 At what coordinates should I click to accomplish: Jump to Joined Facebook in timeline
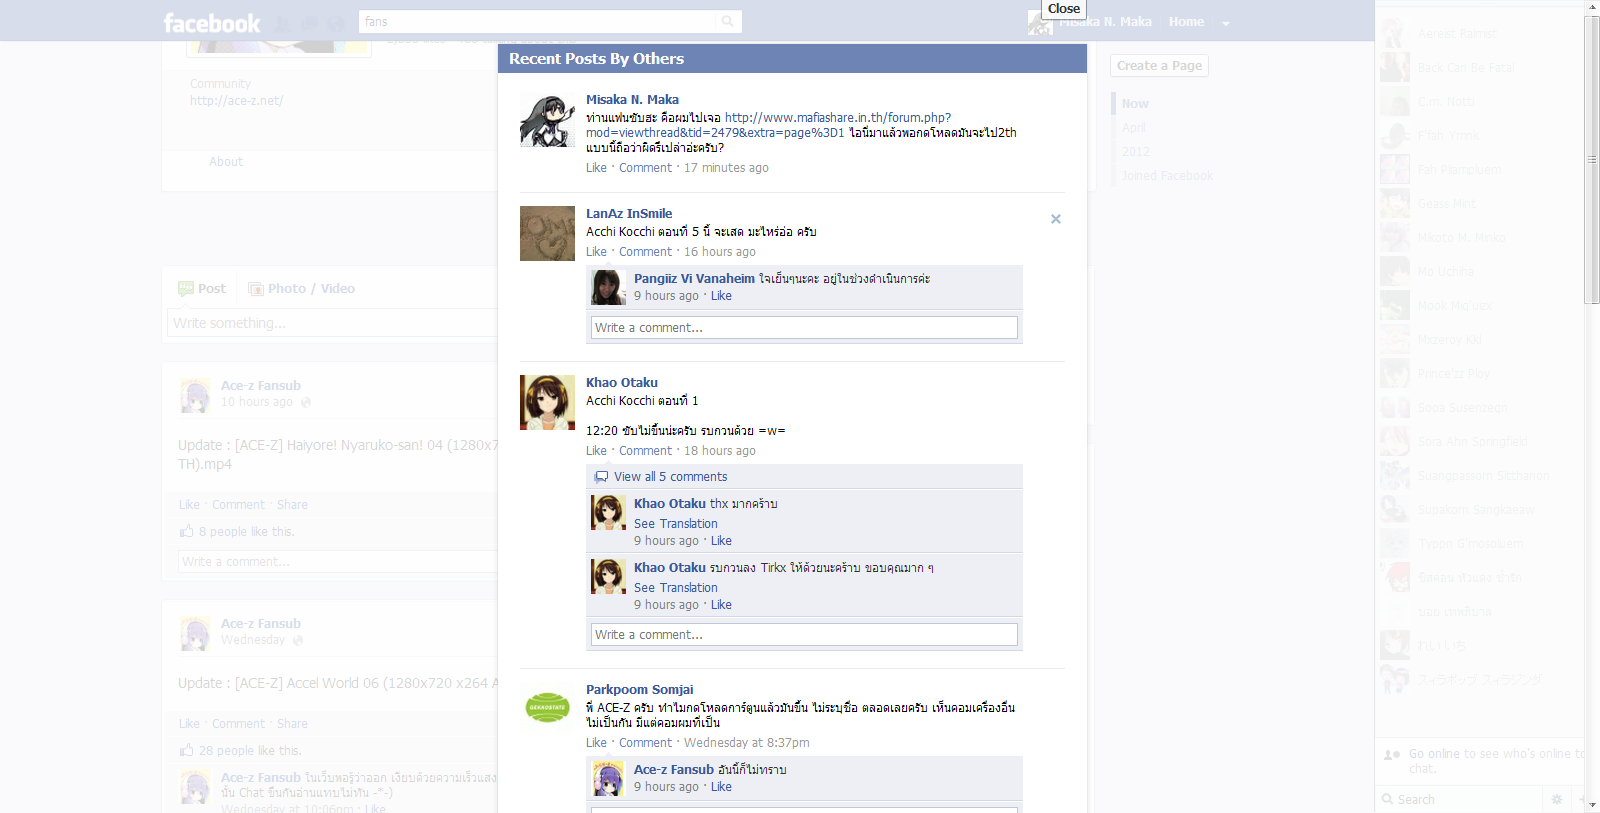(x=1167, y=176)
